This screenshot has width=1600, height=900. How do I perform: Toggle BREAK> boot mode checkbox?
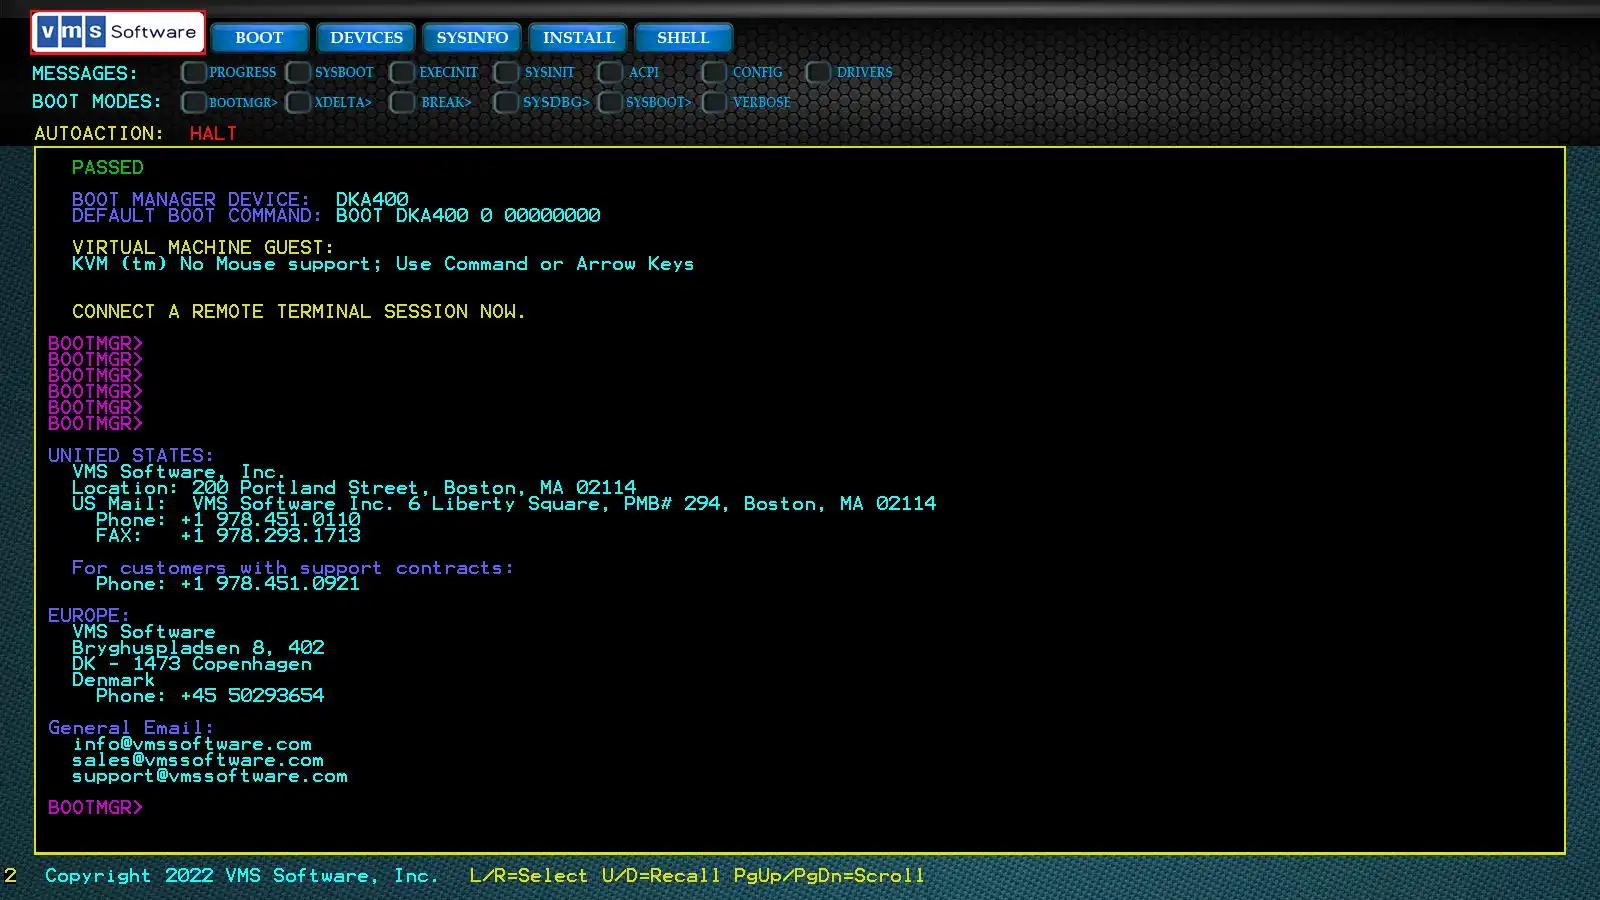coord(402,102)
